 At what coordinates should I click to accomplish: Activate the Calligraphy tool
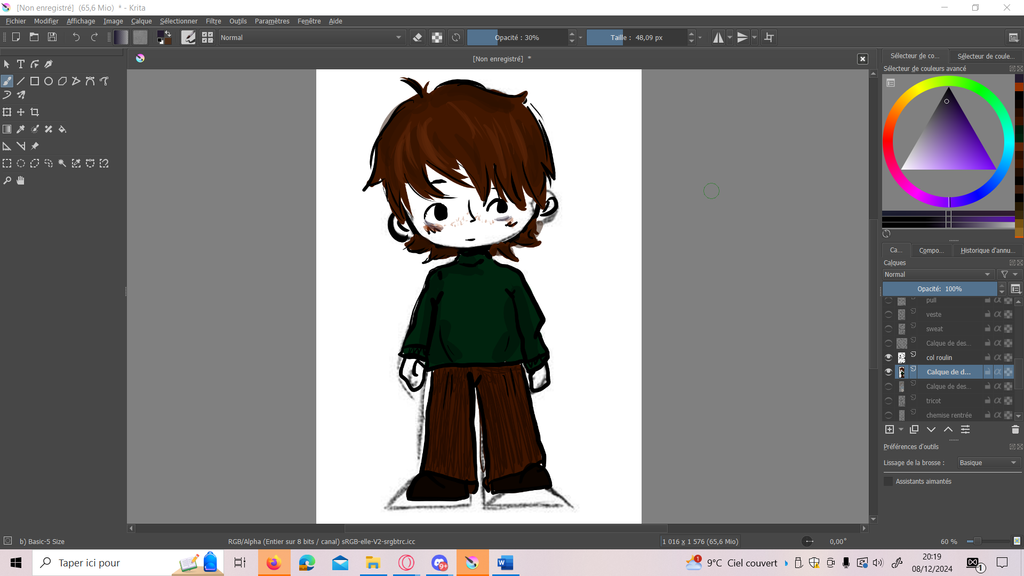point(48,64)
